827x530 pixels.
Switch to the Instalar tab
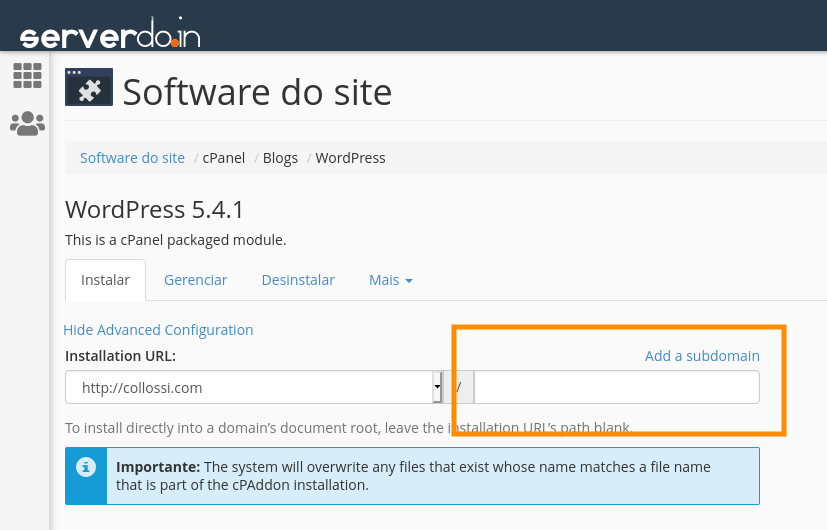pos(105,280)
